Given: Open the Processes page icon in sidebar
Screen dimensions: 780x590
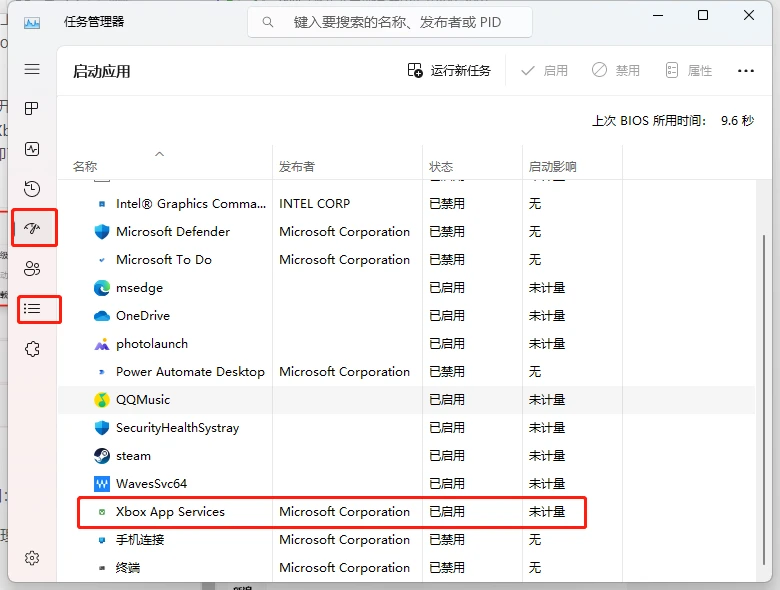Looking at the screenshot, I should pos(32,108).
